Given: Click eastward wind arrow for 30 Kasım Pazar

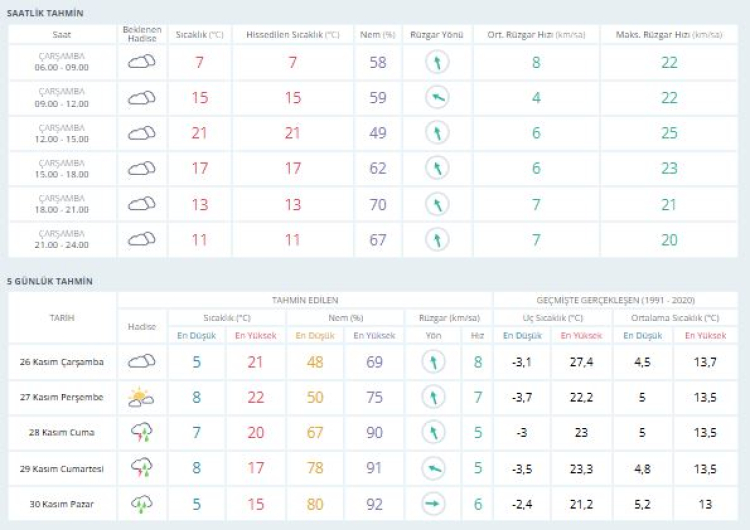Looking at the screenshot, I should coord(434,504).
